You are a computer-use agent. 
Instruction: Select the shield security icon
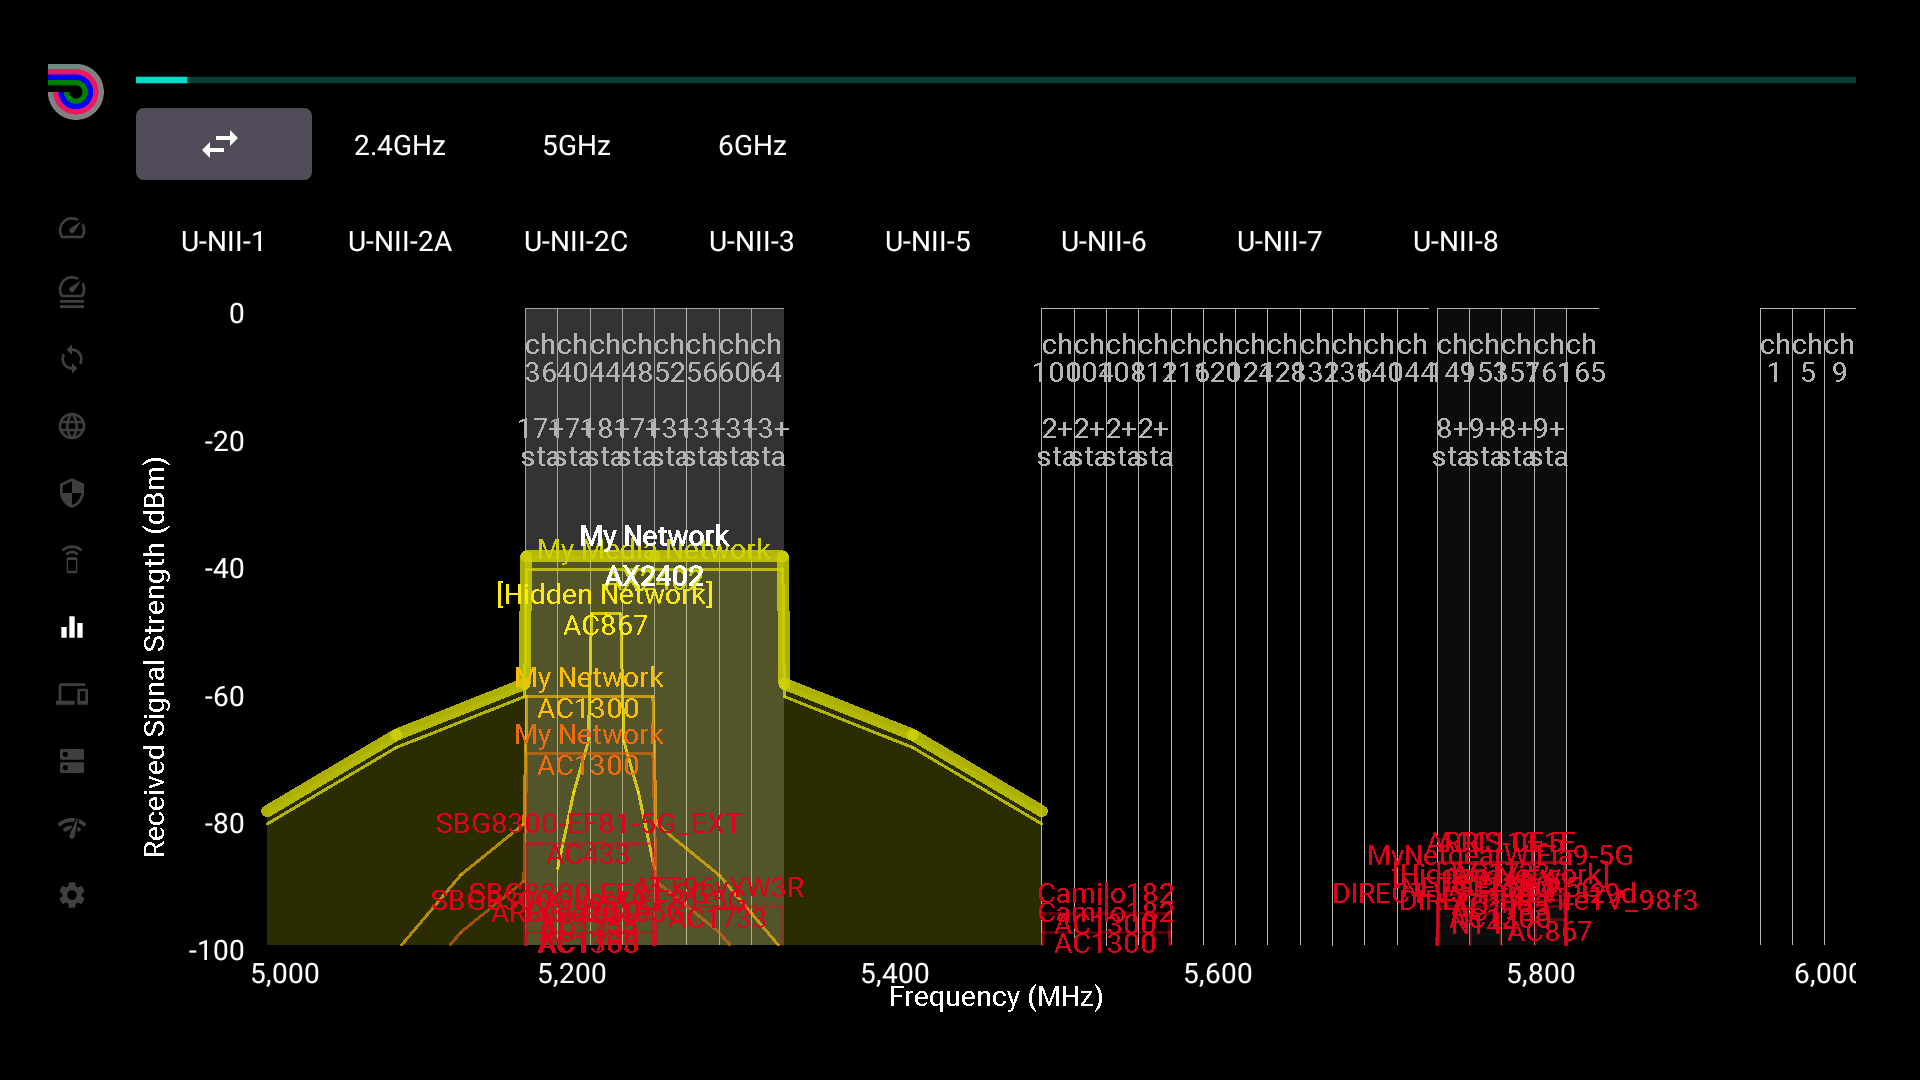(x=71, y=493)
